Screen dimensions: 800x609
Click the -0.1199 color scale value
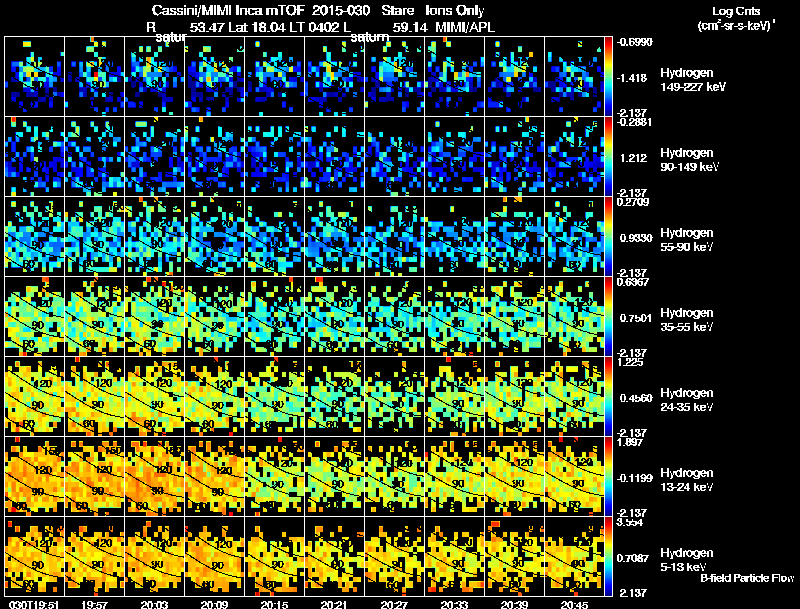[635, 478]
